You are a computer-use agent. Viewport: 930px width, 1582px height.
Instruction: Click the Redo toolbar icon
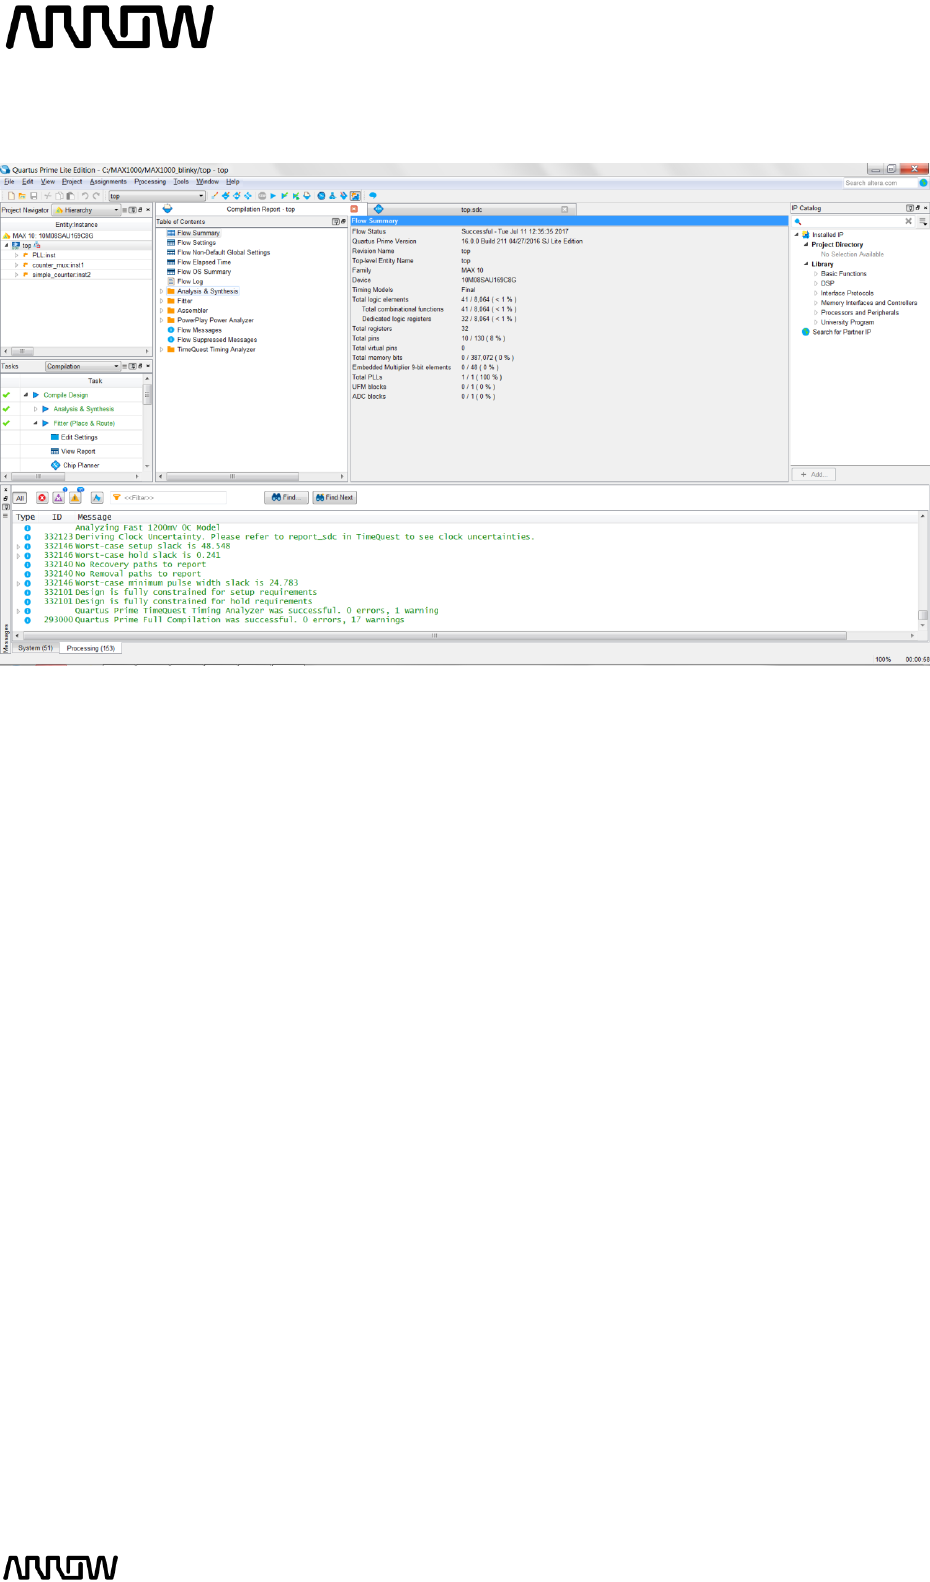(96, 196)
